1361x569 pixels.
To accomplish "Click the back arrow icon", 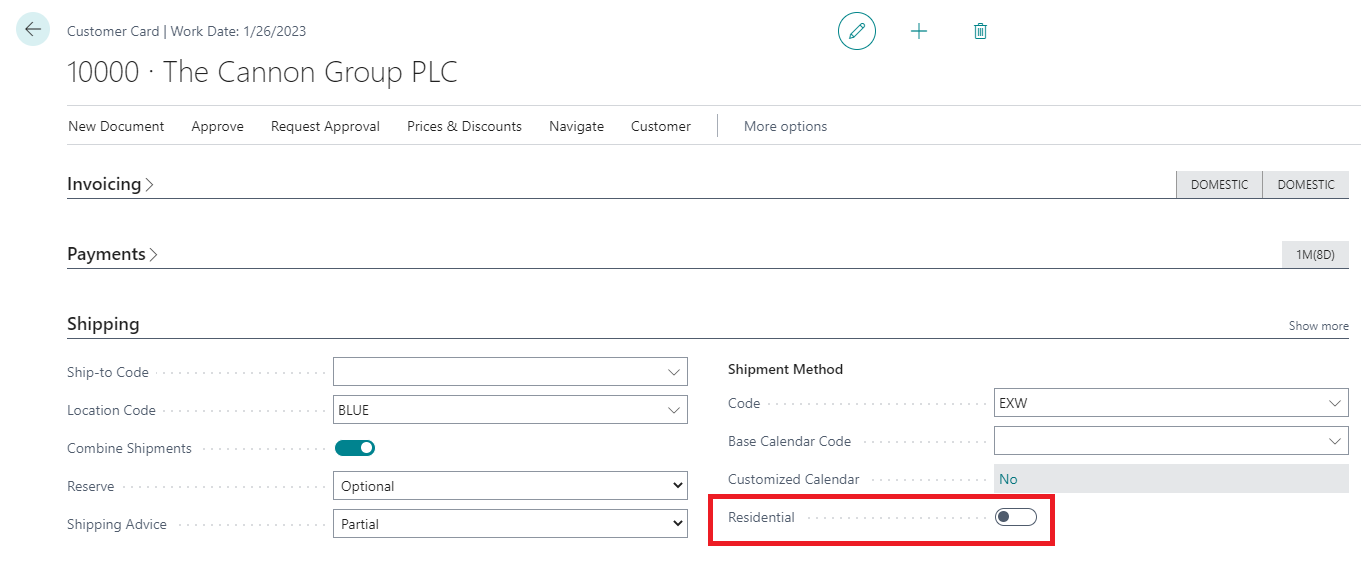I will pos(33,30).
